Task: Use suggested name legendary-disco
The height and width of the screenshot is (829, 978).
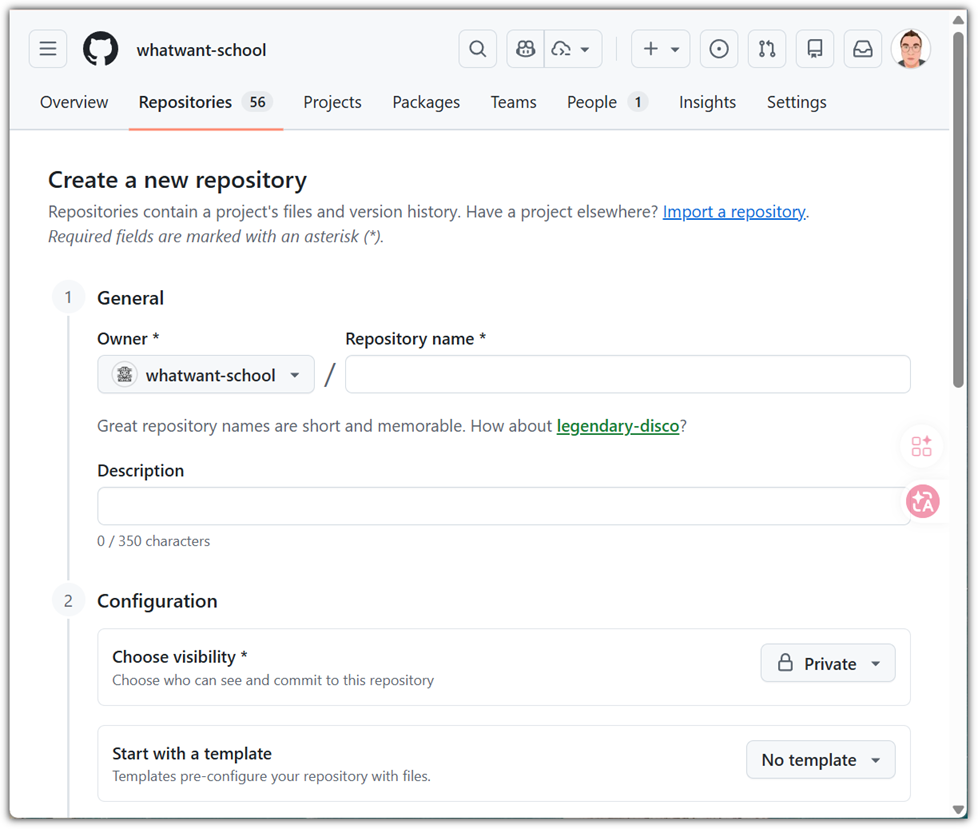Action: [x=617, y=426]
